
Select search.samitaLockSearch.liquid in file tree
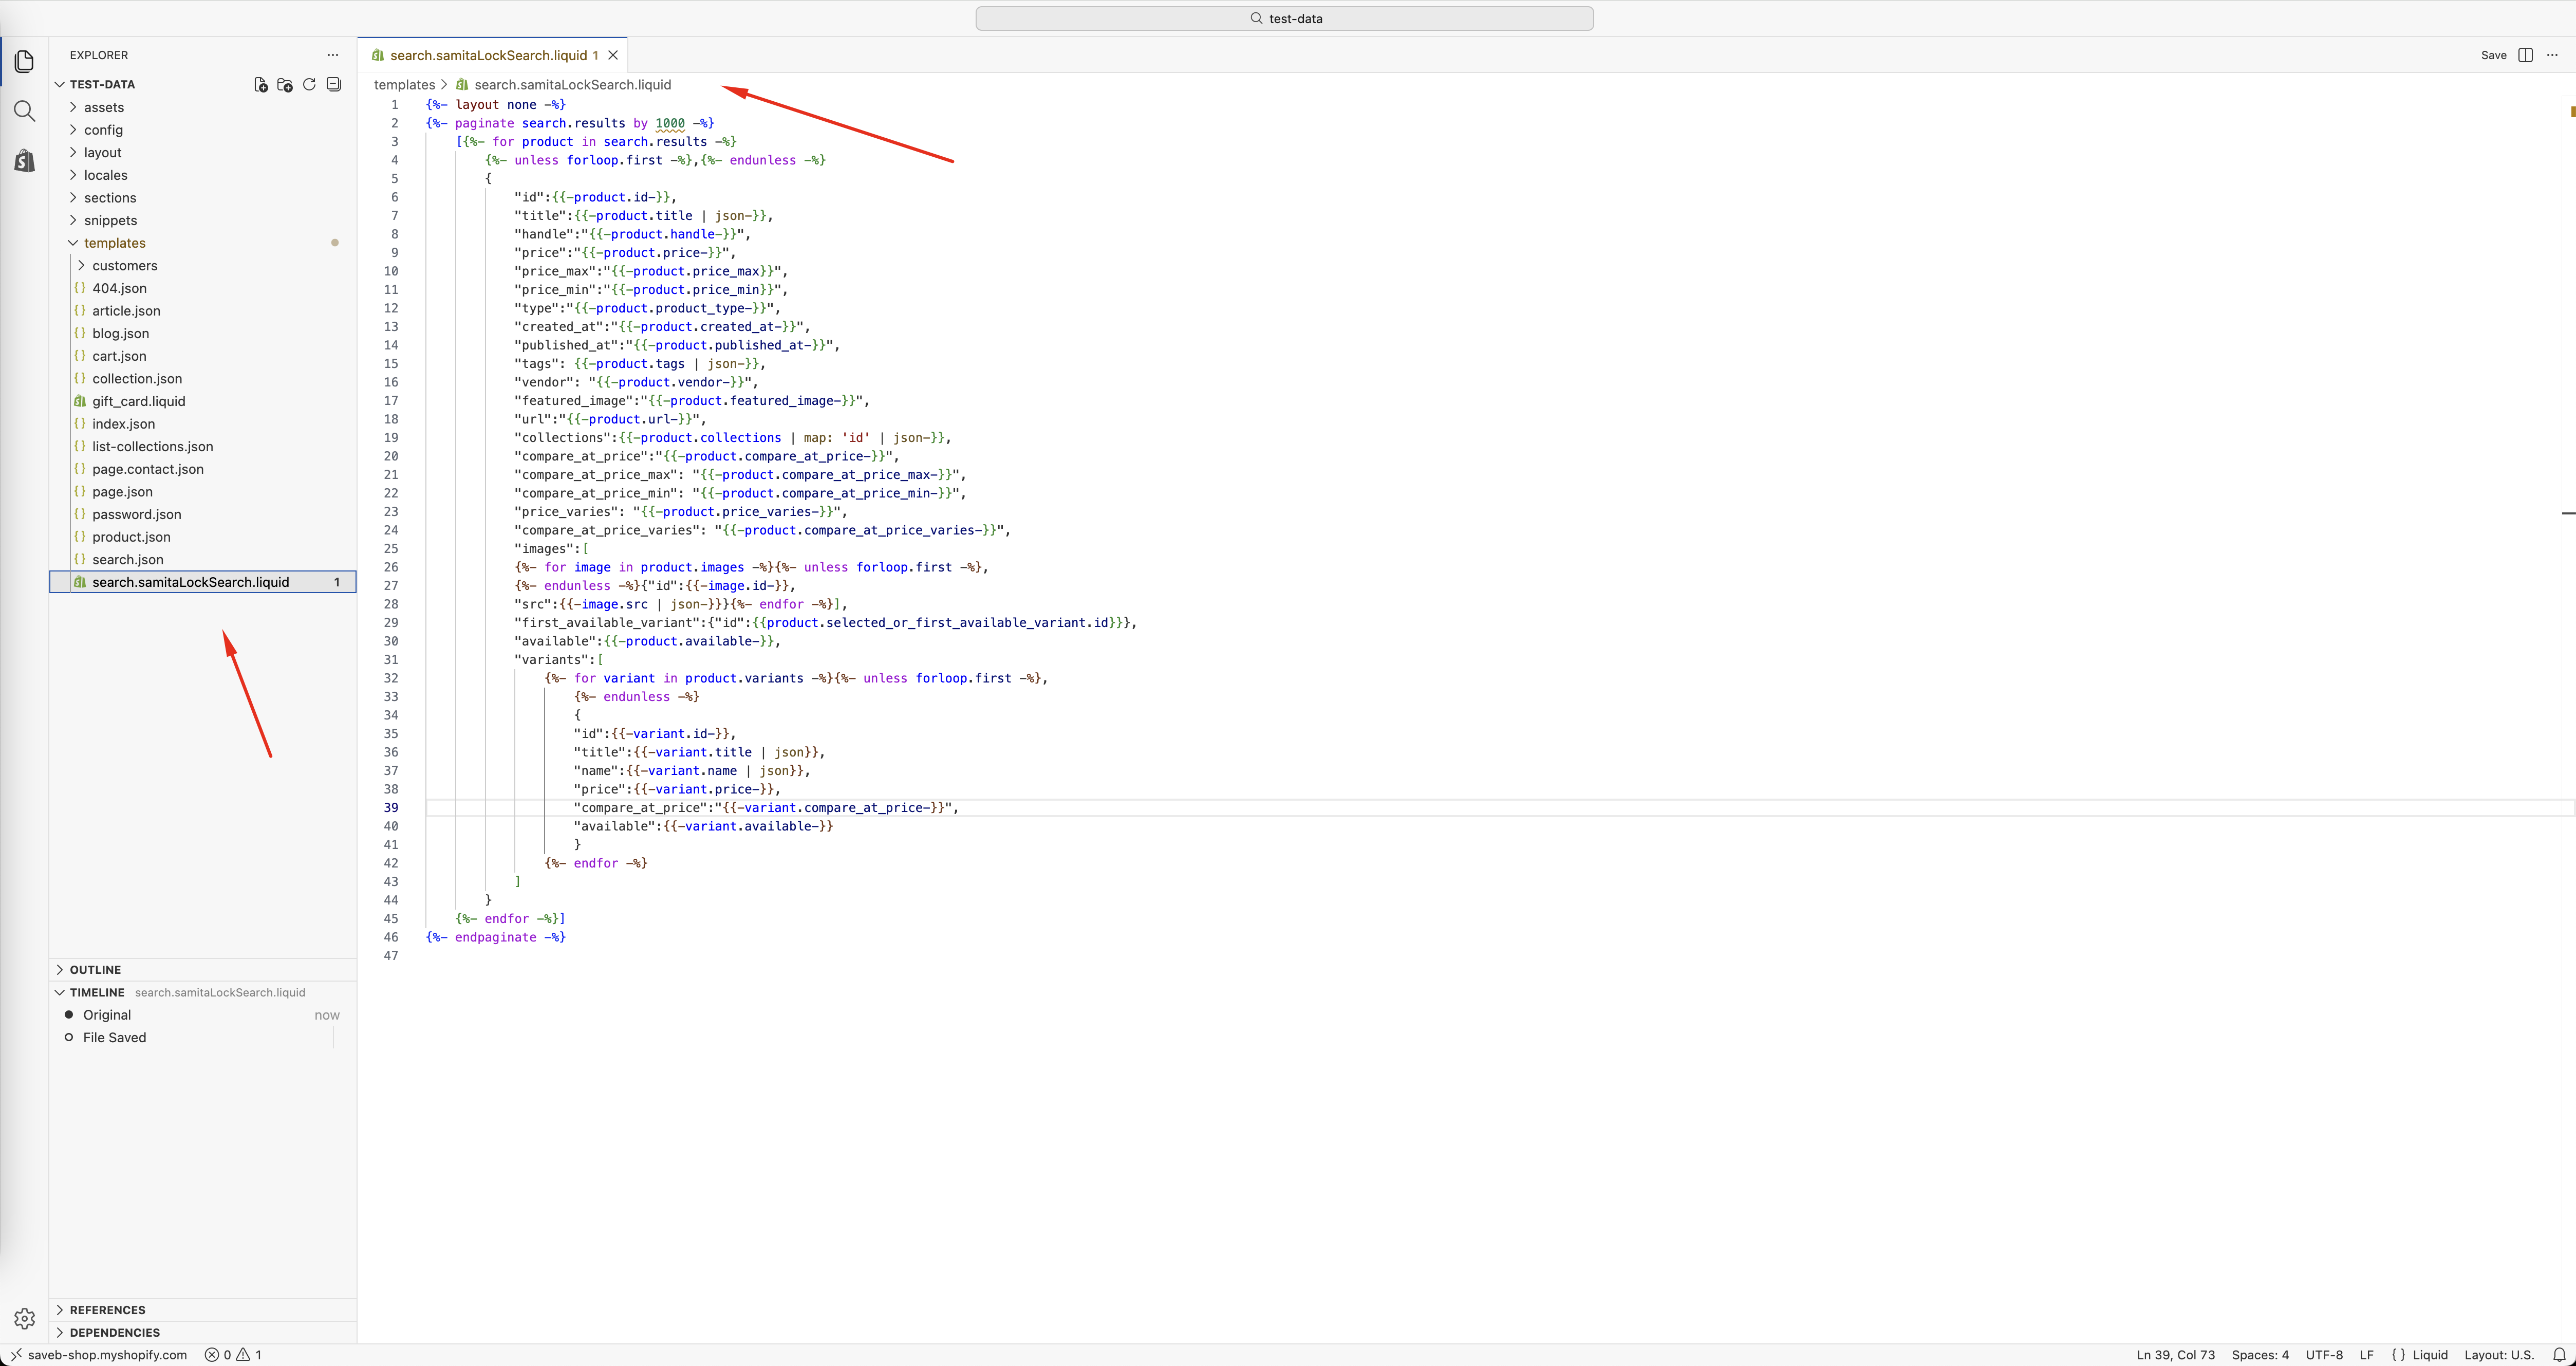[203, 582]
